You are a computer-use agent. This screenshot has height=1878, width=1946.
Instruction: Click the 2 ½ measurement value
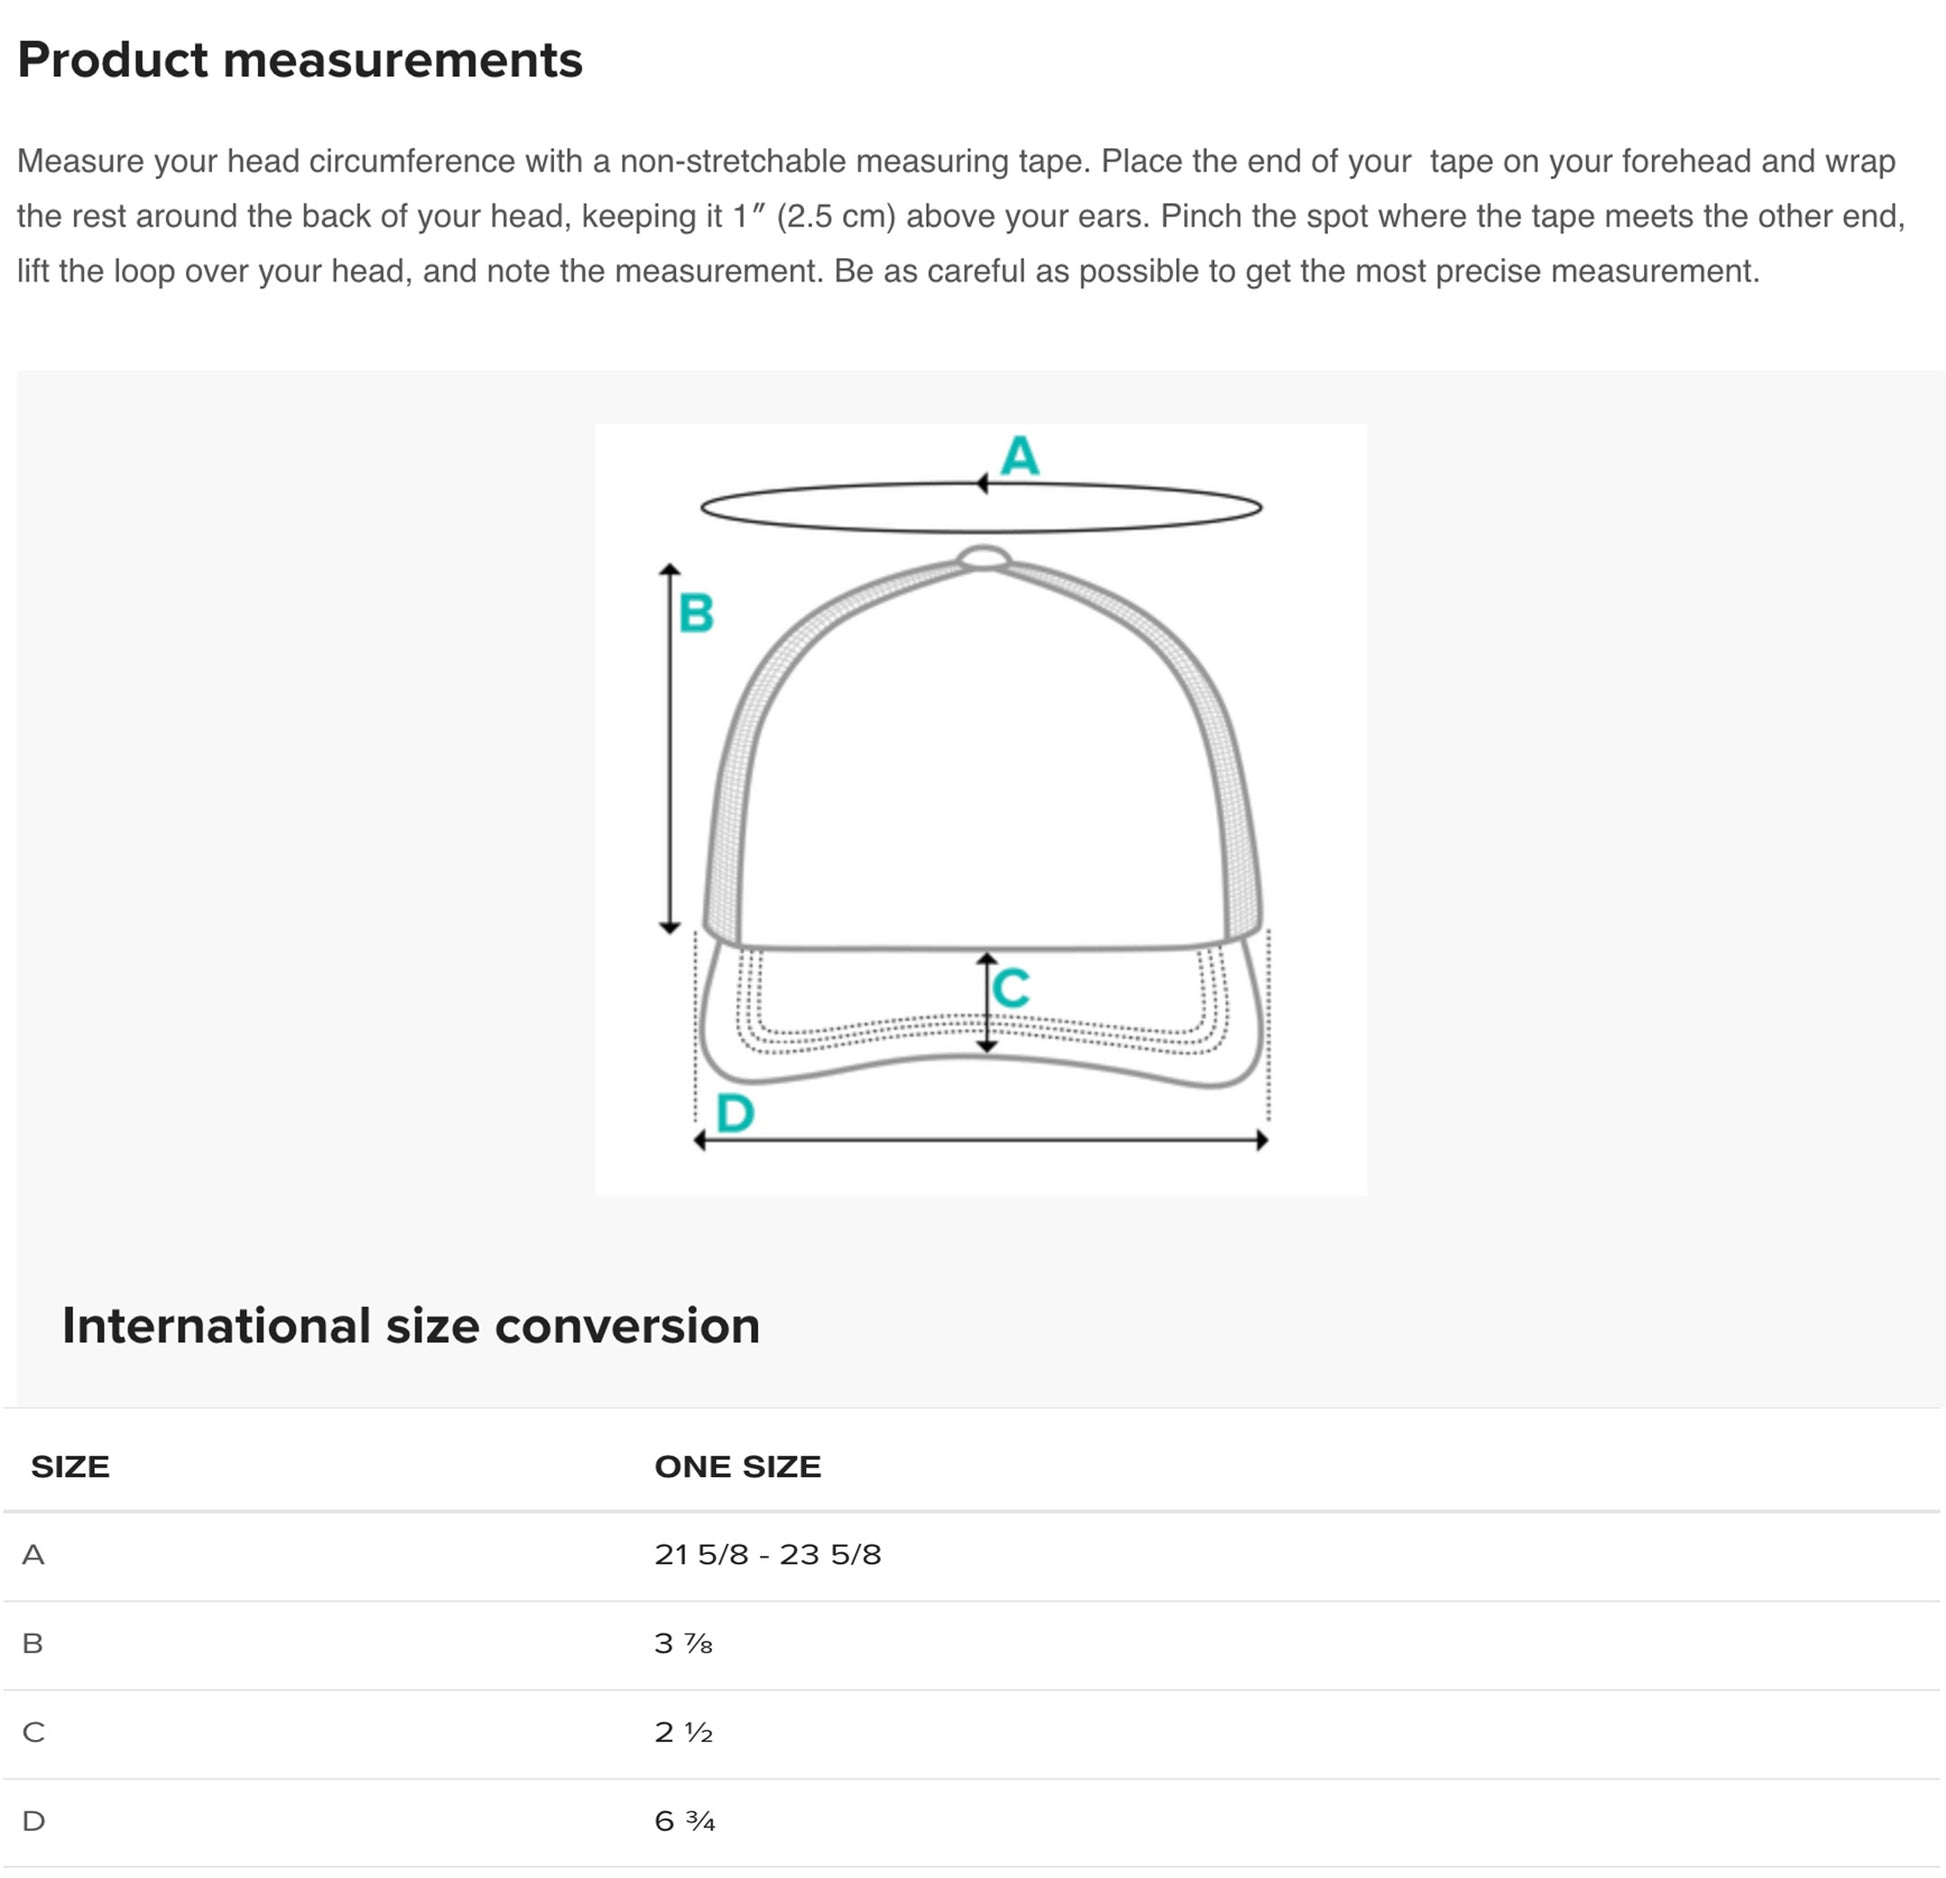[684, 1732]
